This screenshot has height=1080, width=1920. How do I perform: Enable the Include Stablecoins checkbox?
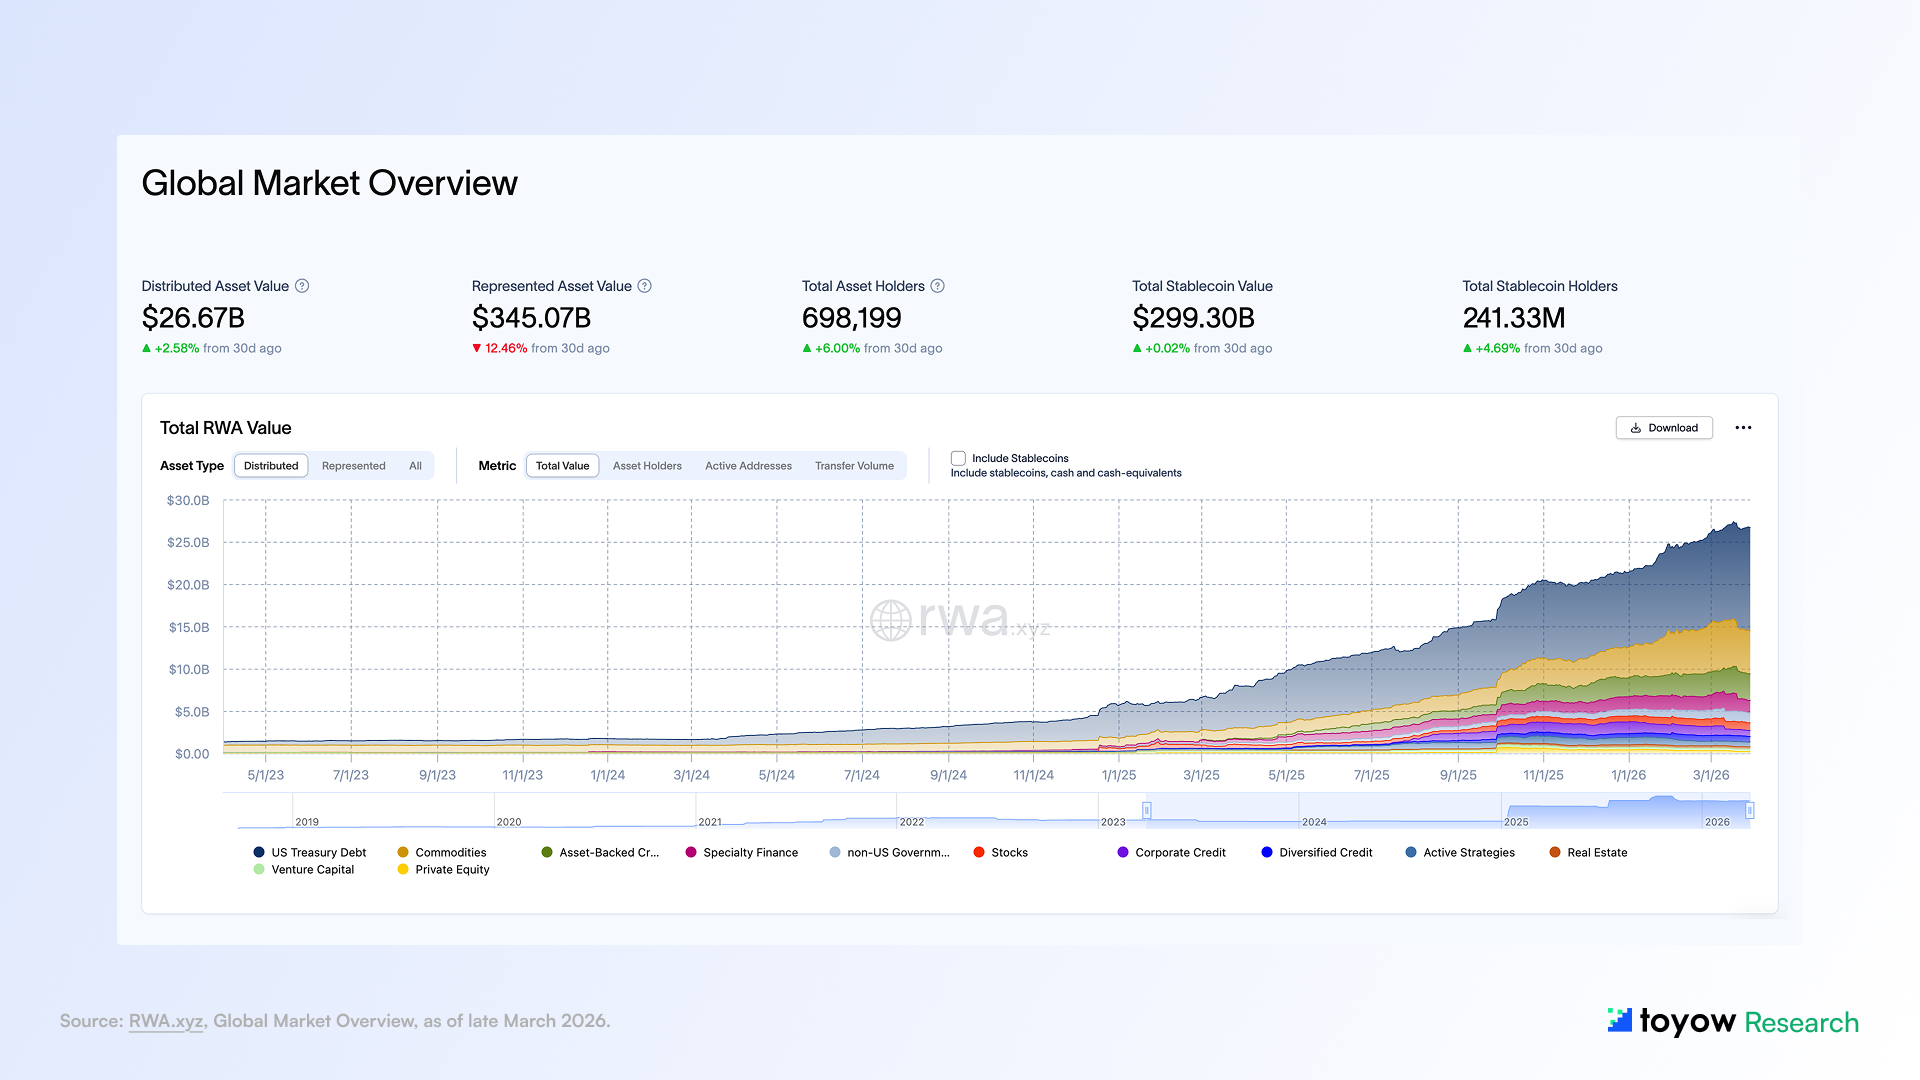[958, 458]
